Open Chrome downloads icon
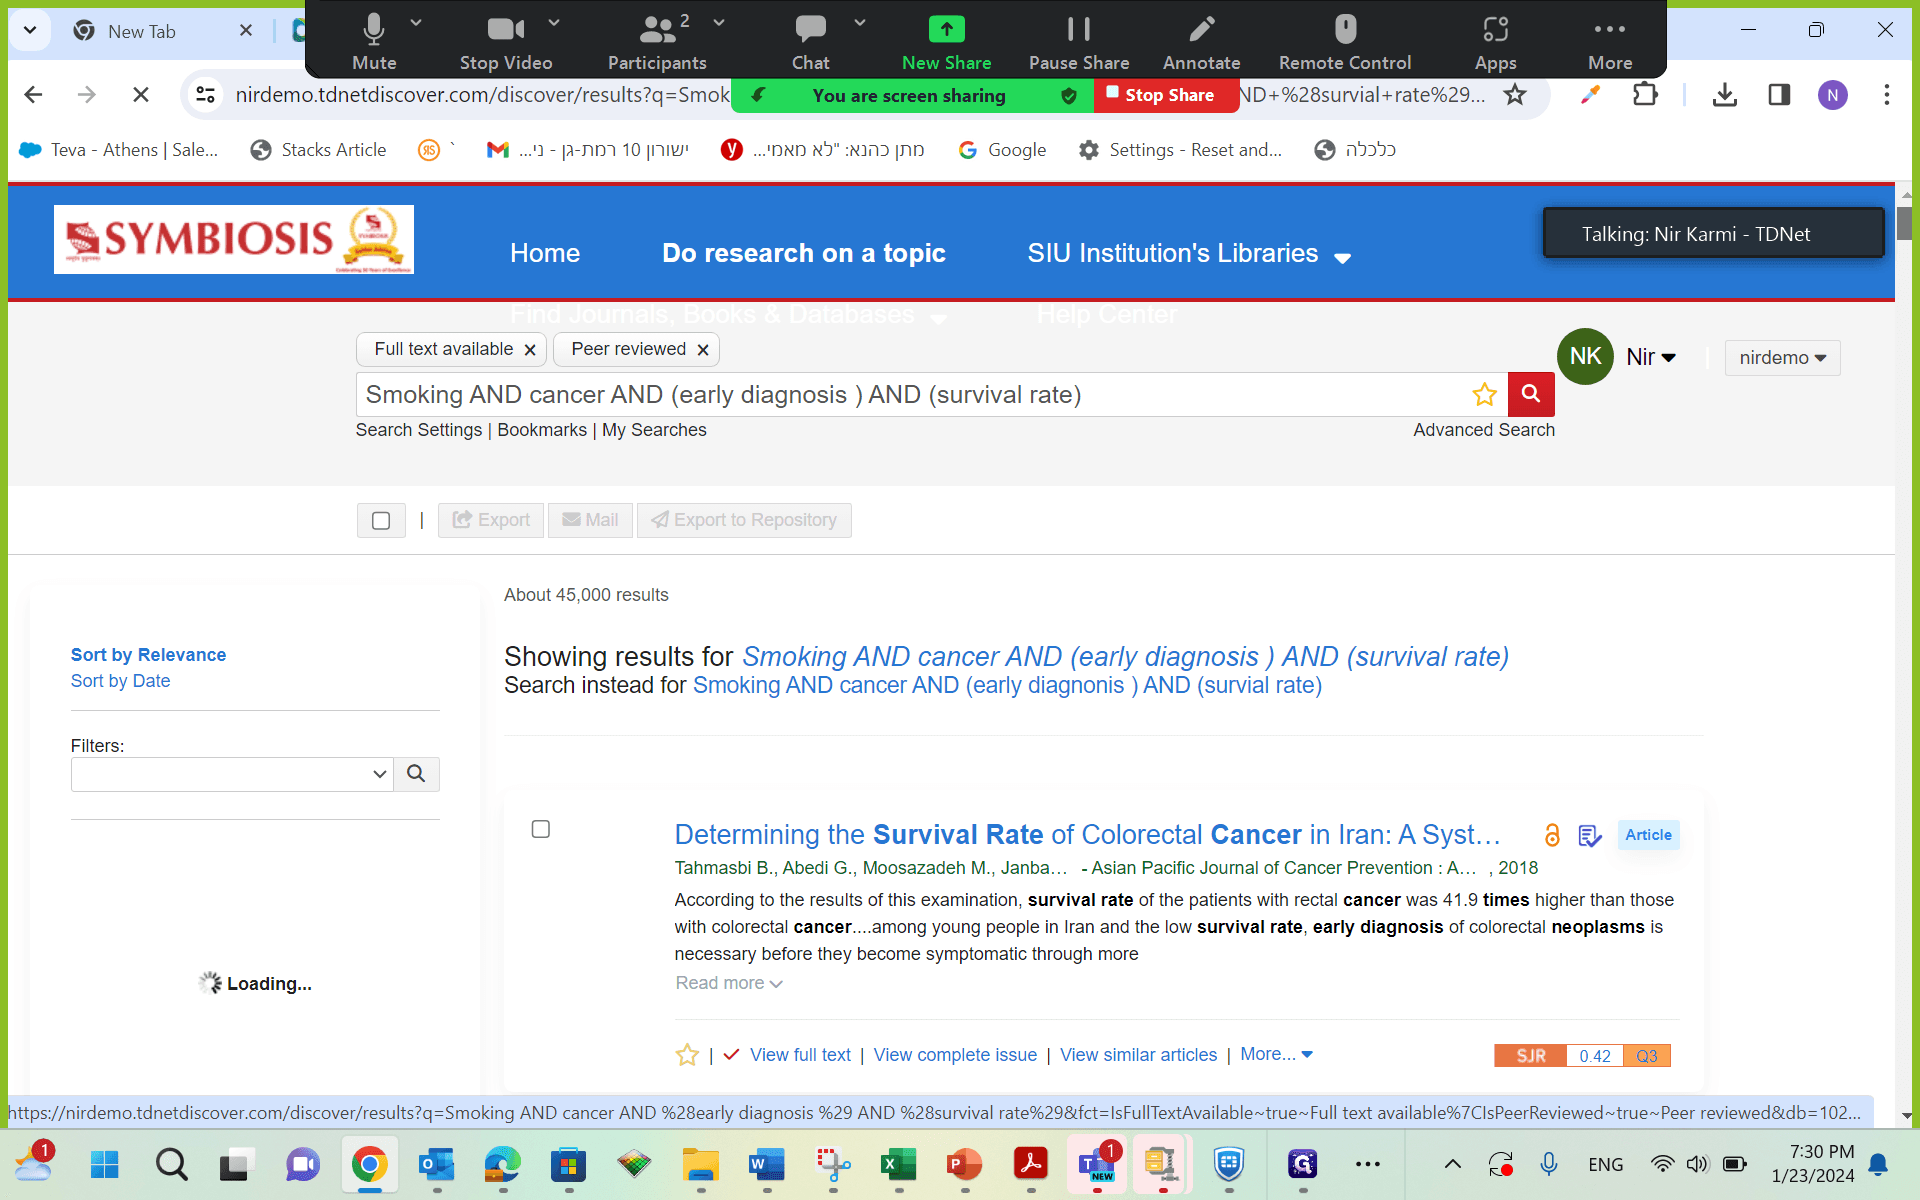Image resolution: width=1920 pixels, height=1200 pixels. (x=1724, y=95)
